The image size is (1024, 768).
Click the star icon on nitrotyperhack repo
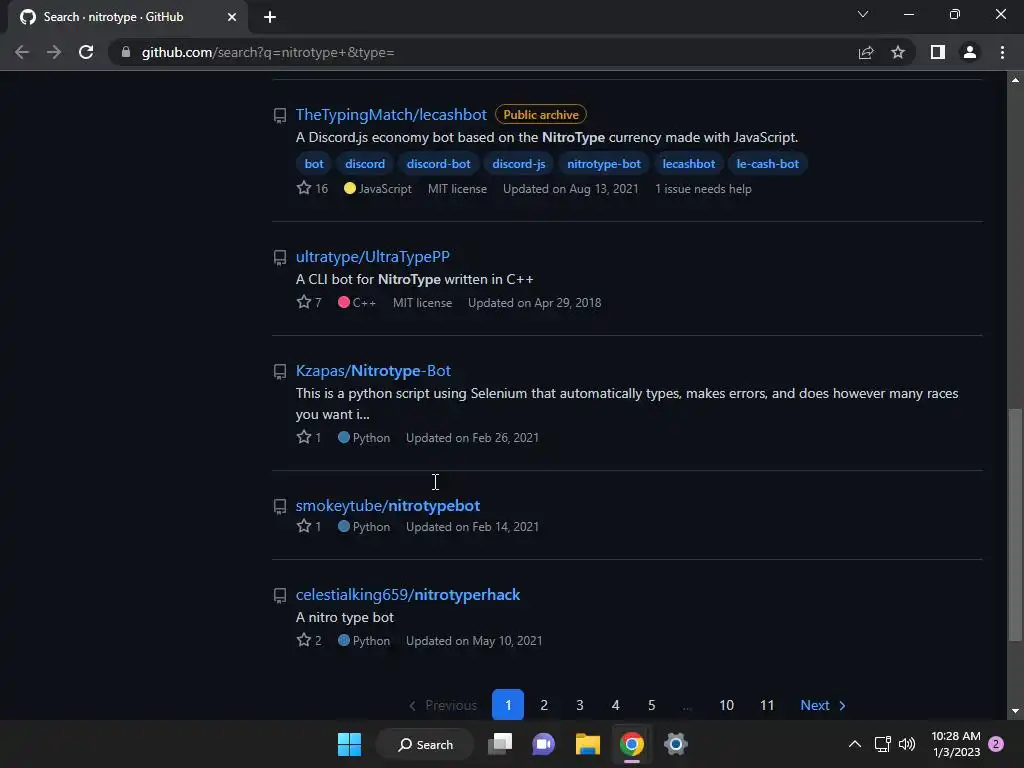point(304,640)
